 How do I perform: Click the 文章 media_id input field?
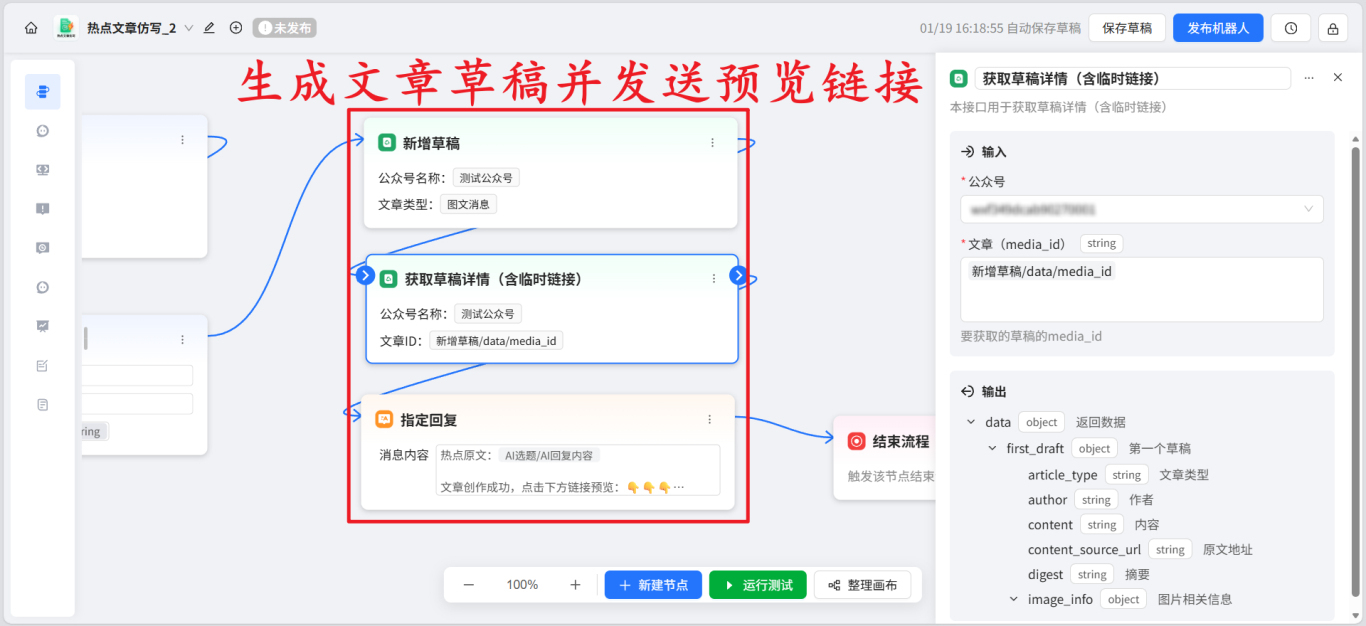(x=1141, y=289)
